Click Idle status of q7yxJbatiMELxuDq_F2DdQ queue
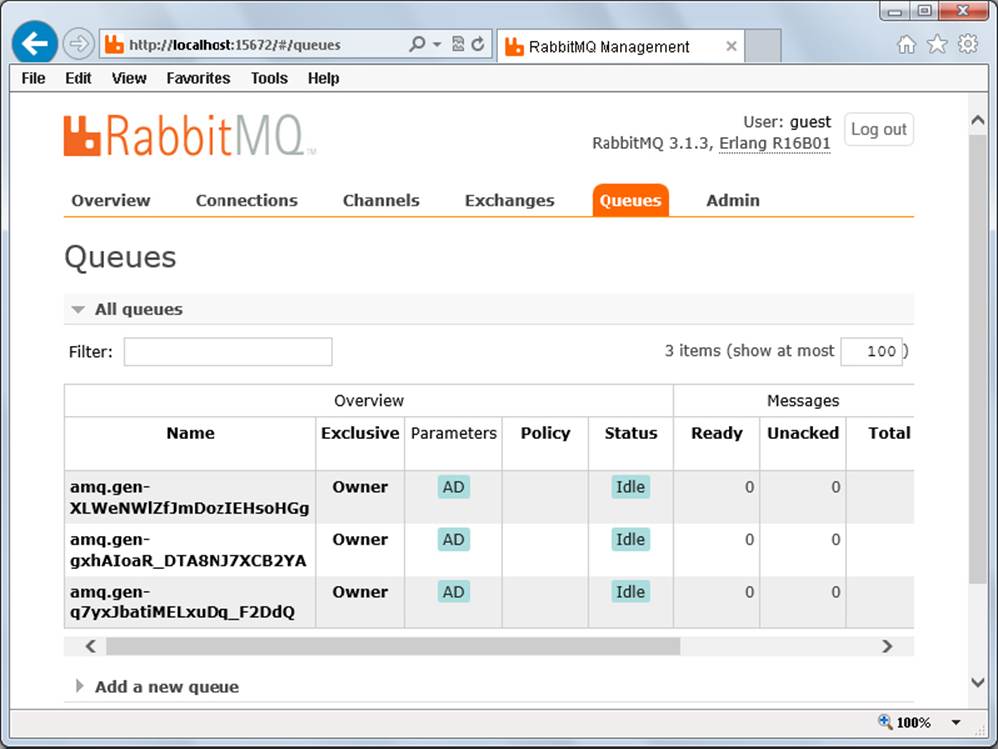The image size is (998, 749). click(x=630, y=592)
